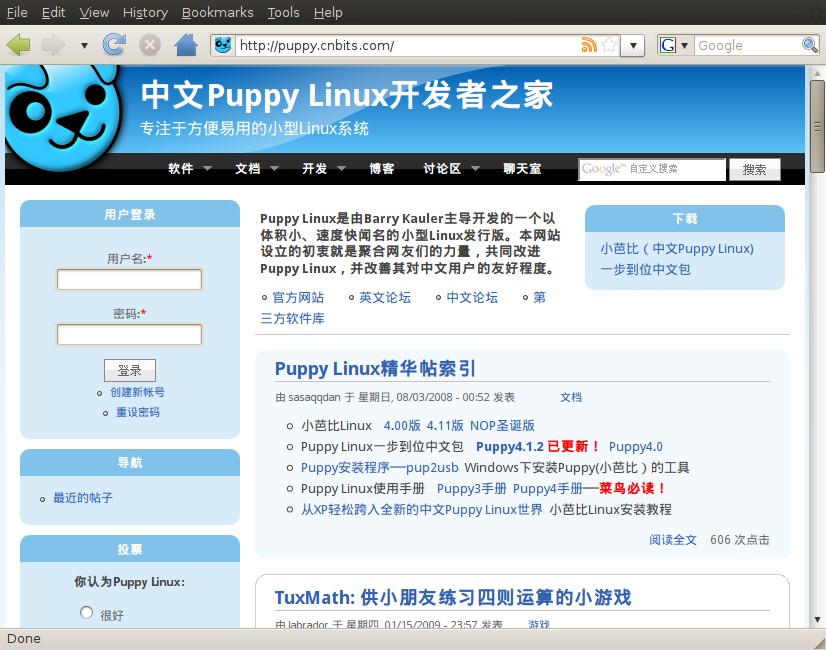
Task: Click the puppy site favicon in address bar
Action: [x=223, y=45]
